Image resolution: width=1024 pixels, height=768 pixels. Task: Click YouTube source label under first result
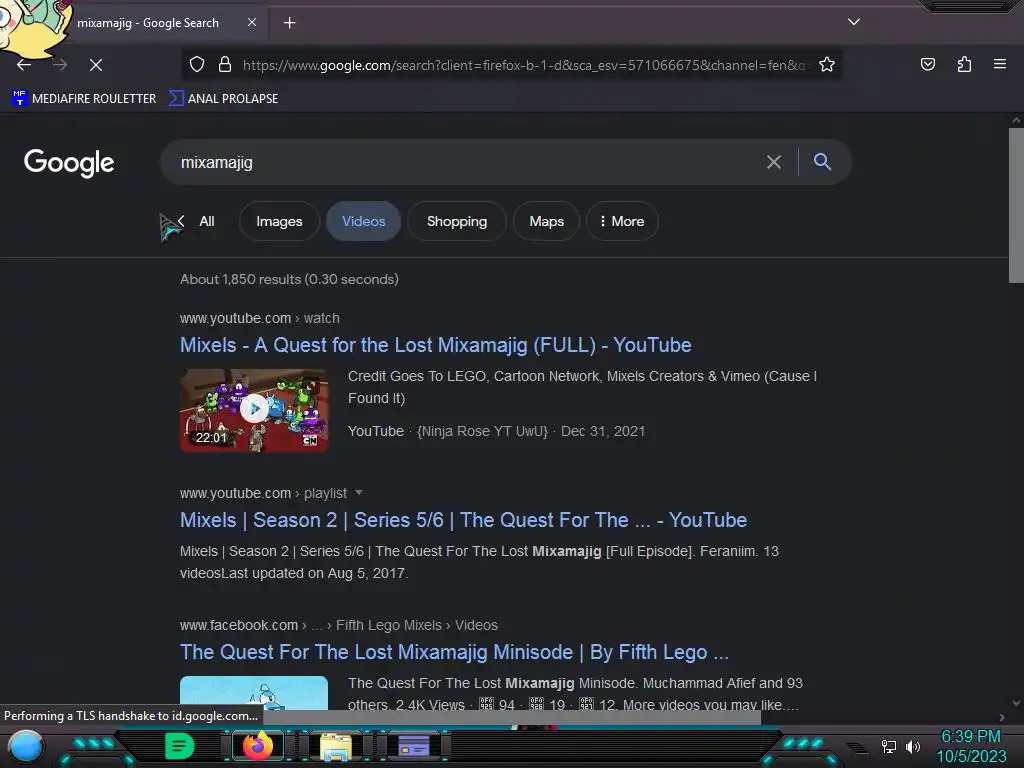tap(376, 431)
